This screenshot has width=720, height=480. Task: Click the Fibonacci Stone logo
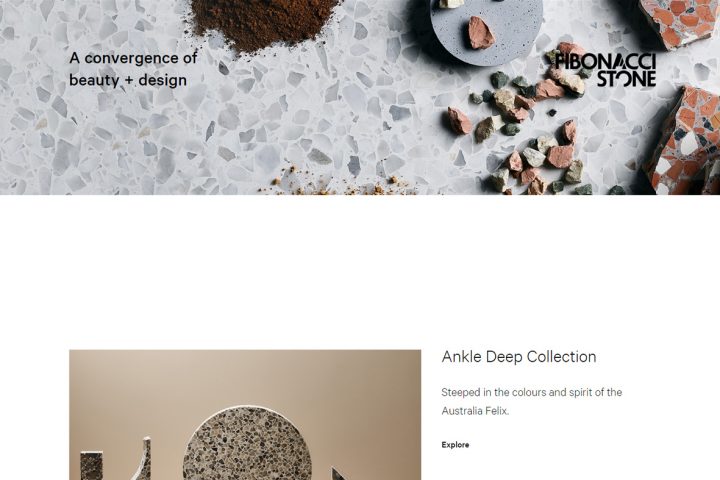[x=605, y=70]
